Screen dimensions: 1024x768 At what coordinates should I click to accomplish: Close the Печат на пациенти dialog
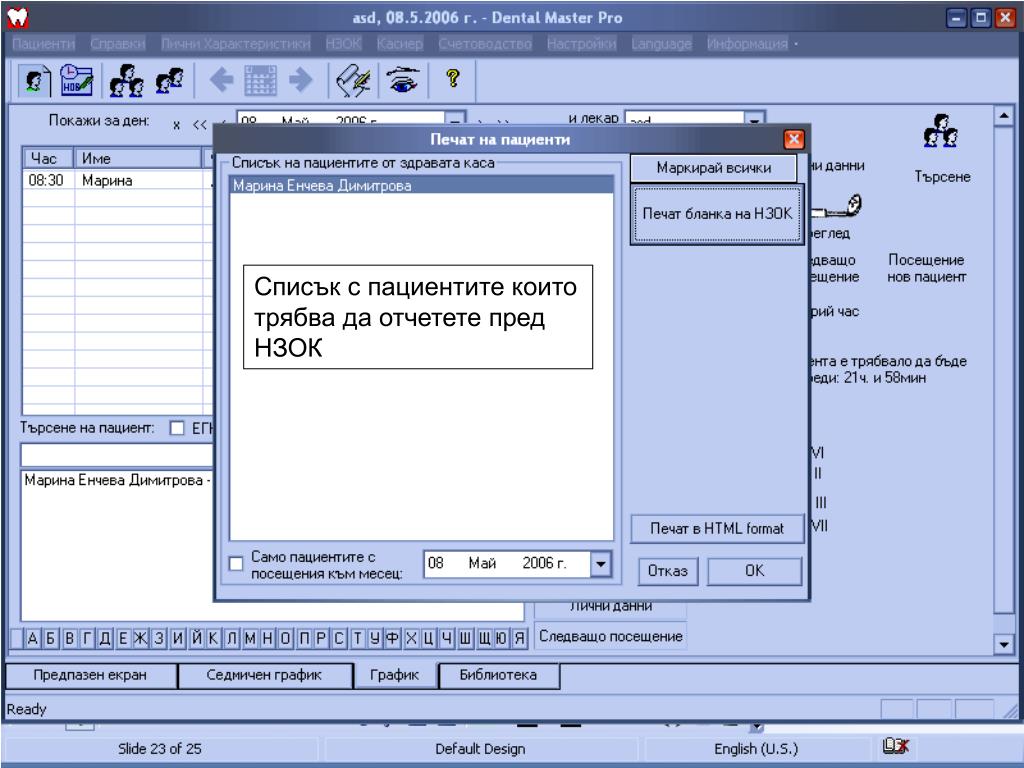click(x=793, y=139)
